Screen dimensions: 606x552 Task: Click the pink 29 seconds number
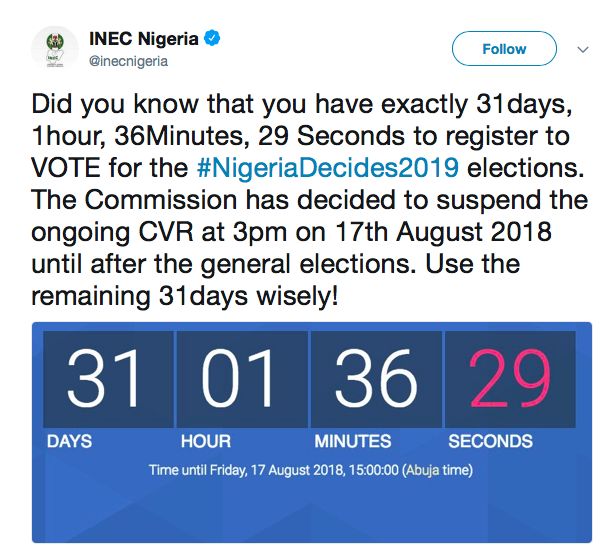[509, 380]
